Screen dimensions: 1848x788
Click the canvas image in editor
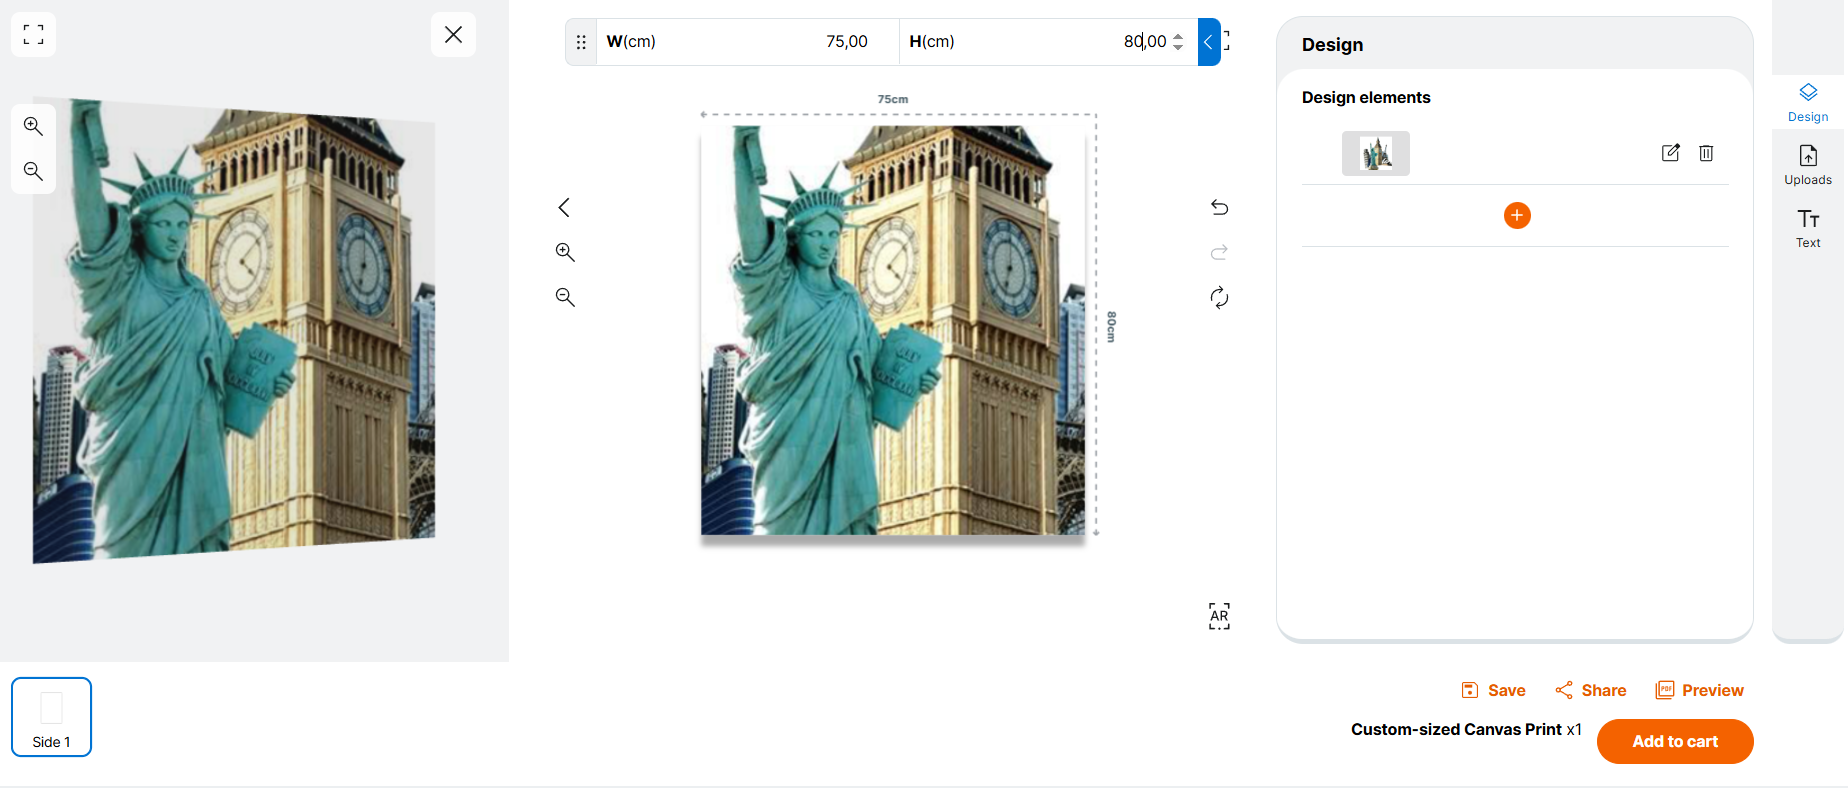(893, 330)
